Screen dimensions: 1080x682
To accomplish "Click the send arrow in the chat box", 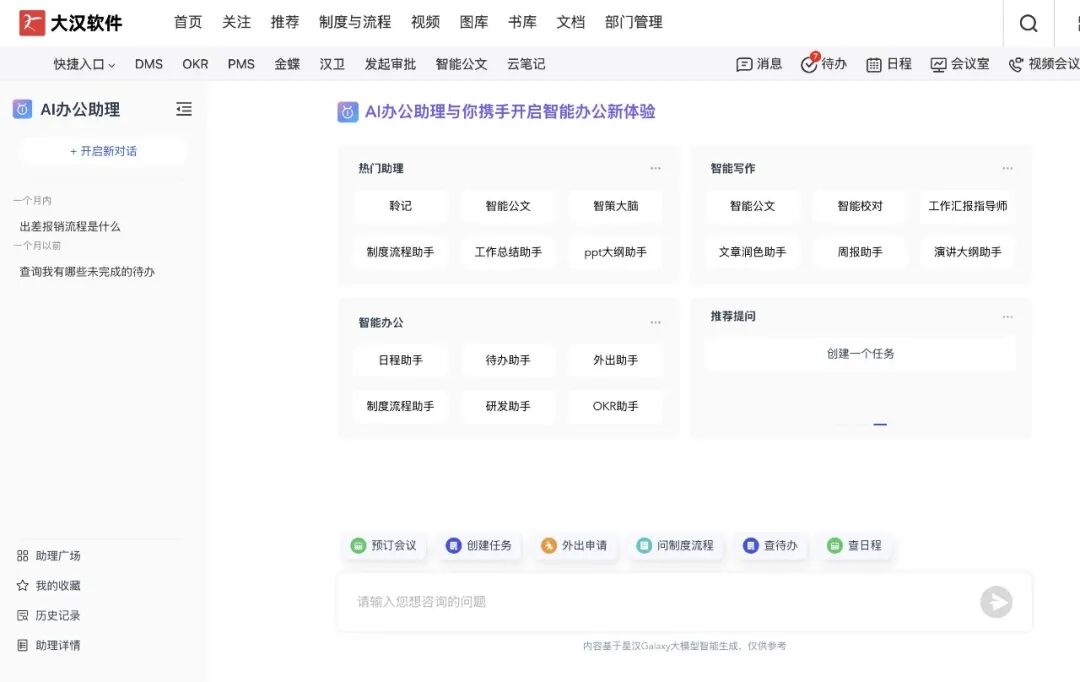I will [996, 601].
